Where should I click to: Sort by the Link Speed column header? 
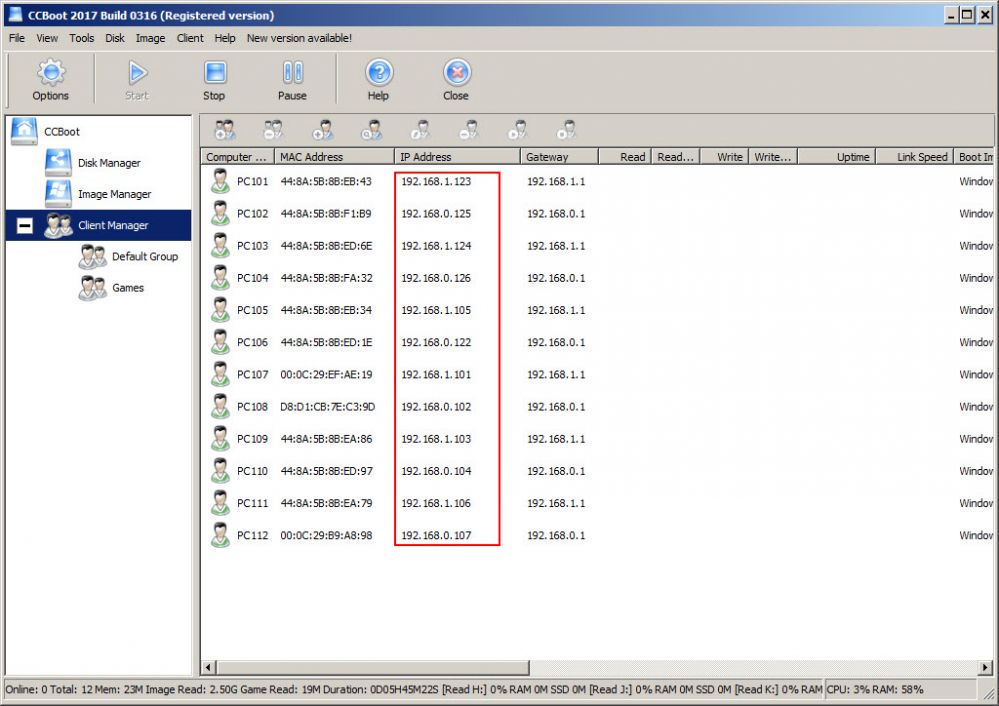click(915, 157)
